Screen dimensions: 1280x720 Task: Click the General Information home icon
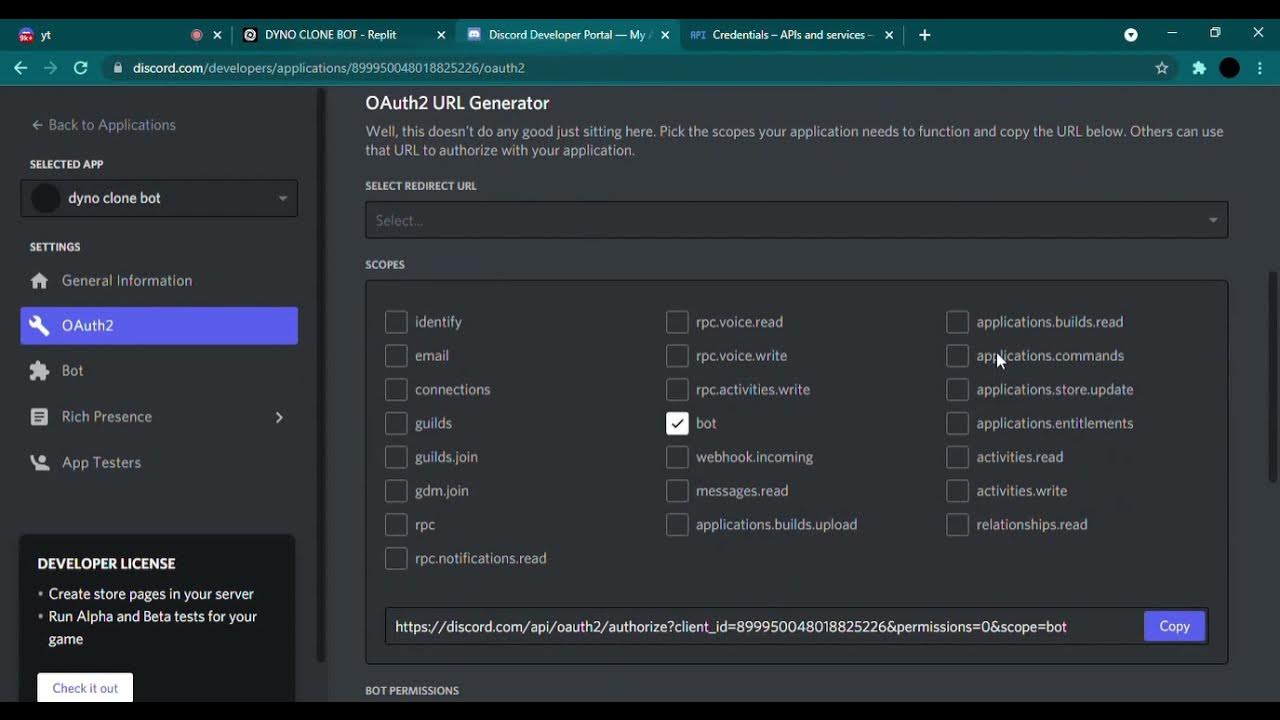(x=39, y=281)
